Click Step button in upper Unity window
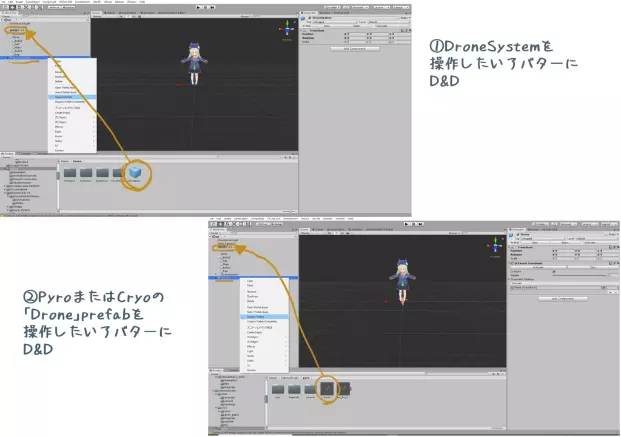Screen dimensions: 621x437 (x=213, y=7)
